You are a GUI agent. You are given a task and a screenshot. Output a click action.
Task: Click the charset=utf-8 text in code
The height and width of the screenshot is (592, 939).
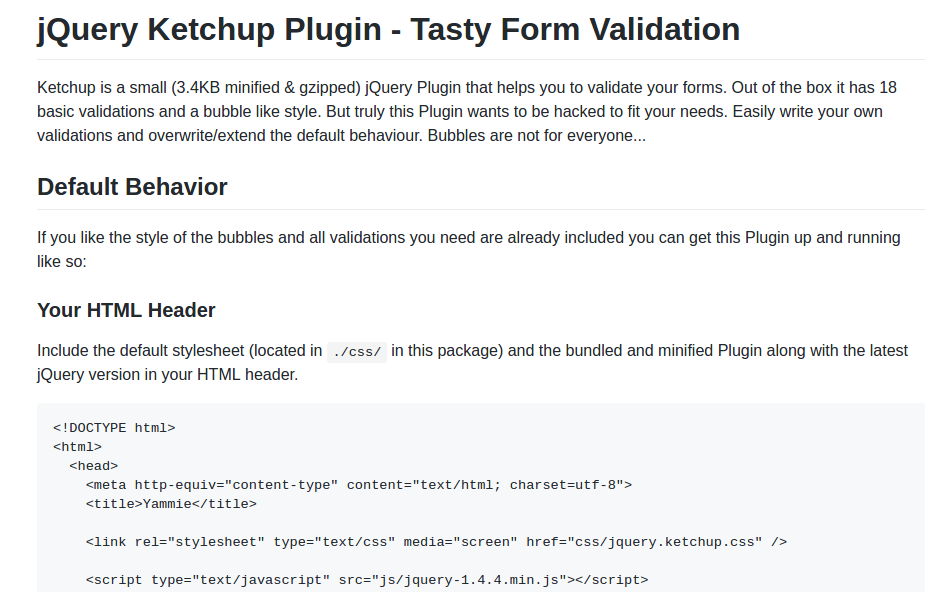click(566, 485)
